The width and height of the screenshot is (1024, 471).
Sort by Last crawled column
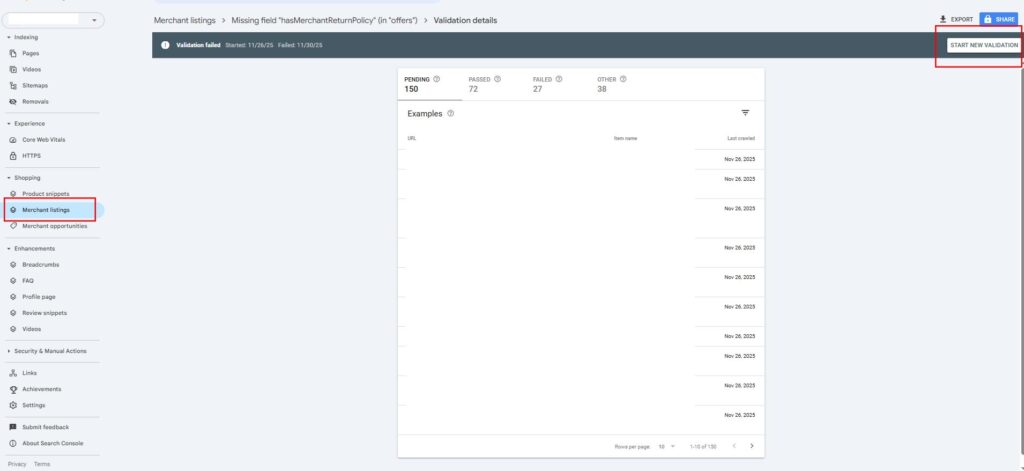[x=741, y=138]
